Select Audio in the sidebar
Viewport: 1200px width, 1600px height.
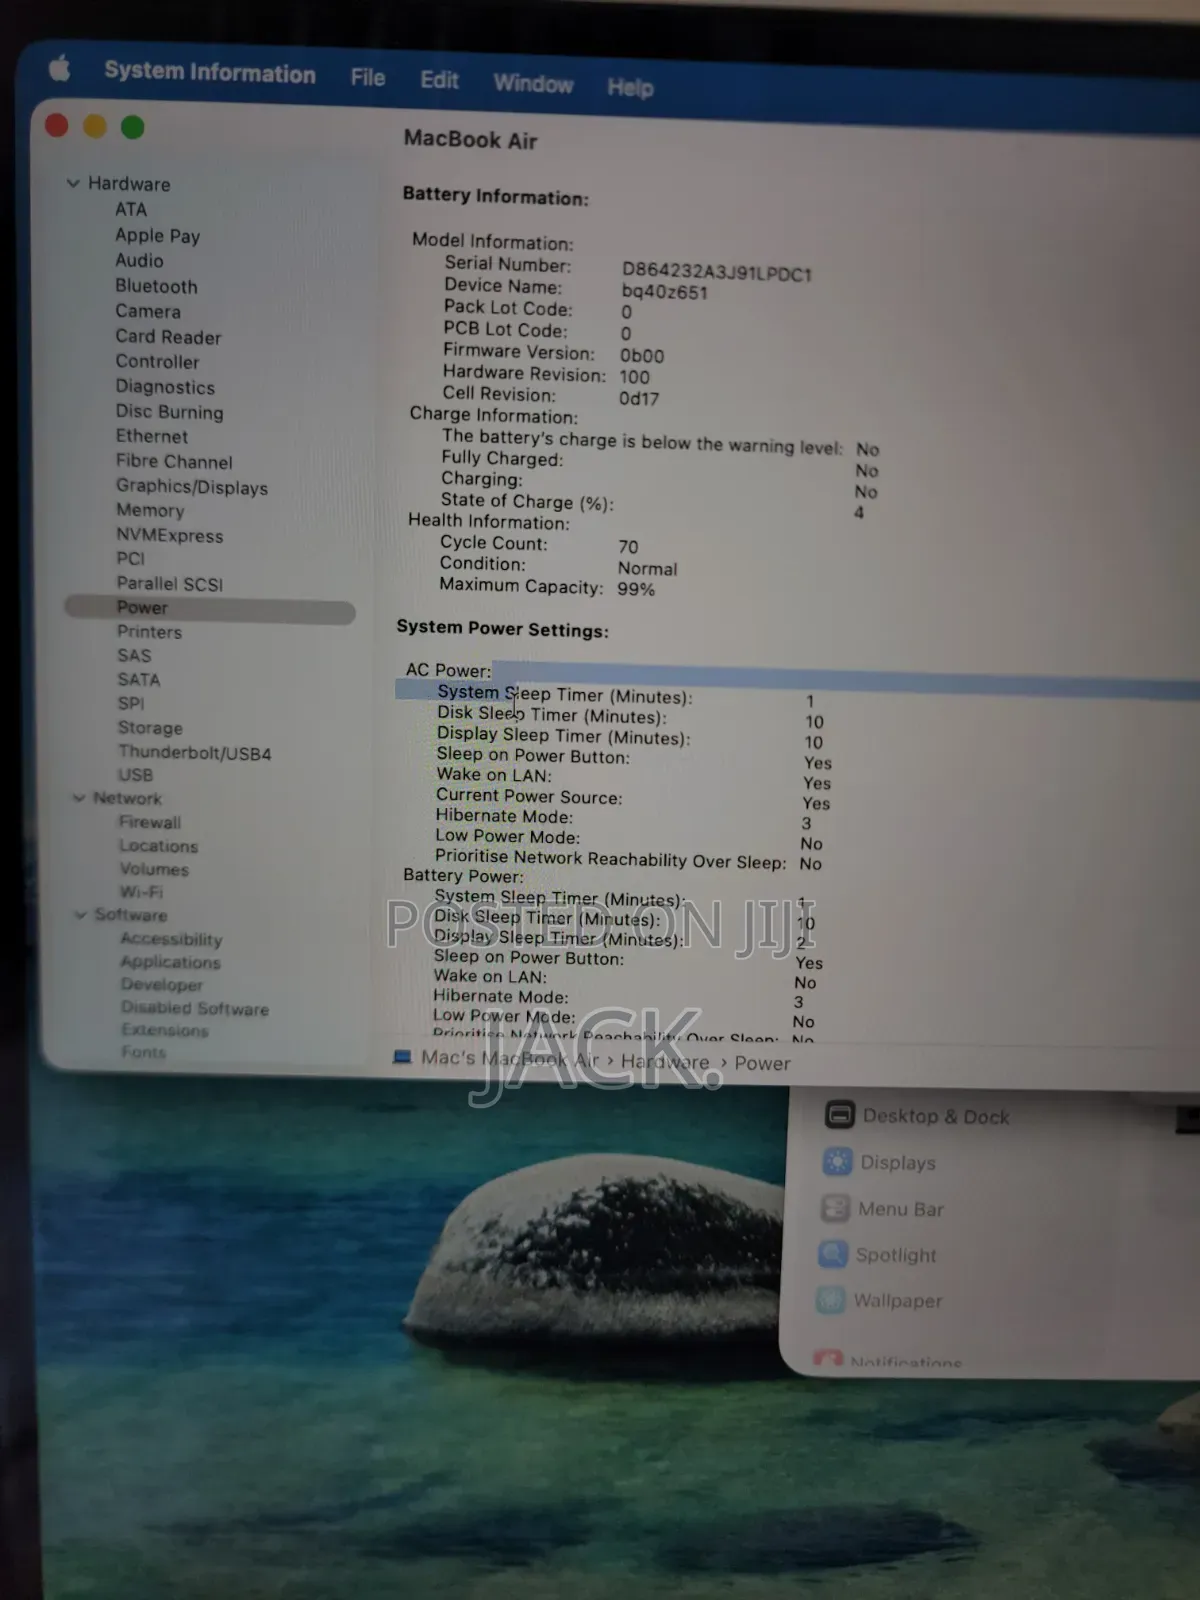click(139, 260)
